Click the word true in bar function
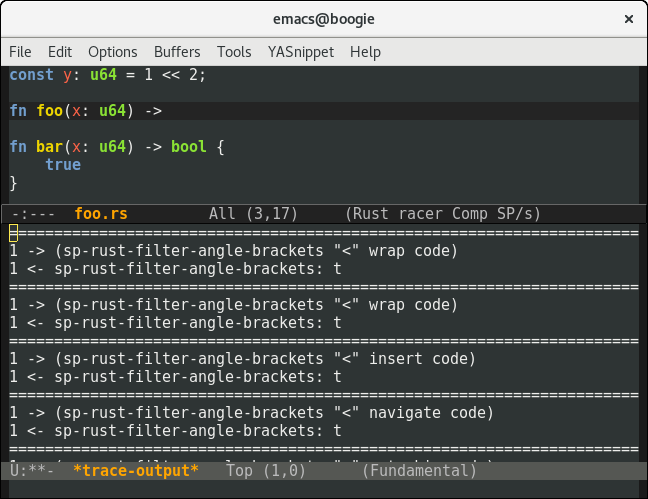 63,165
